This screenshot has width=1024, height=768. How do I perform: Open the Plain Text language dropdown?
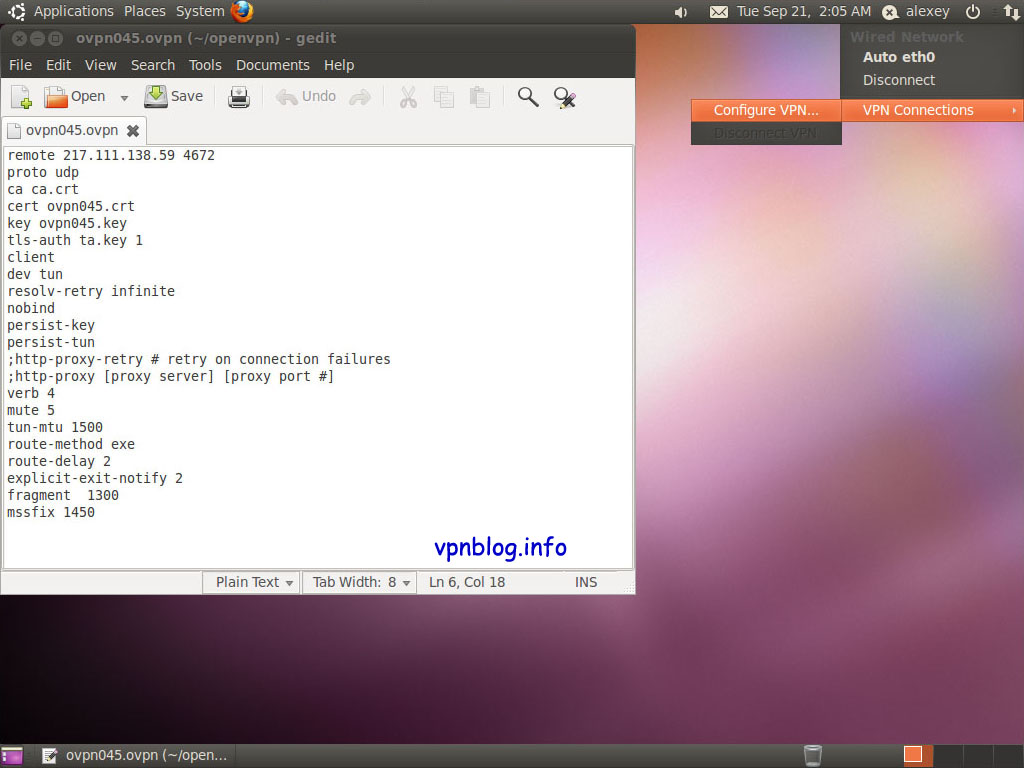click(x=251, y=582)
